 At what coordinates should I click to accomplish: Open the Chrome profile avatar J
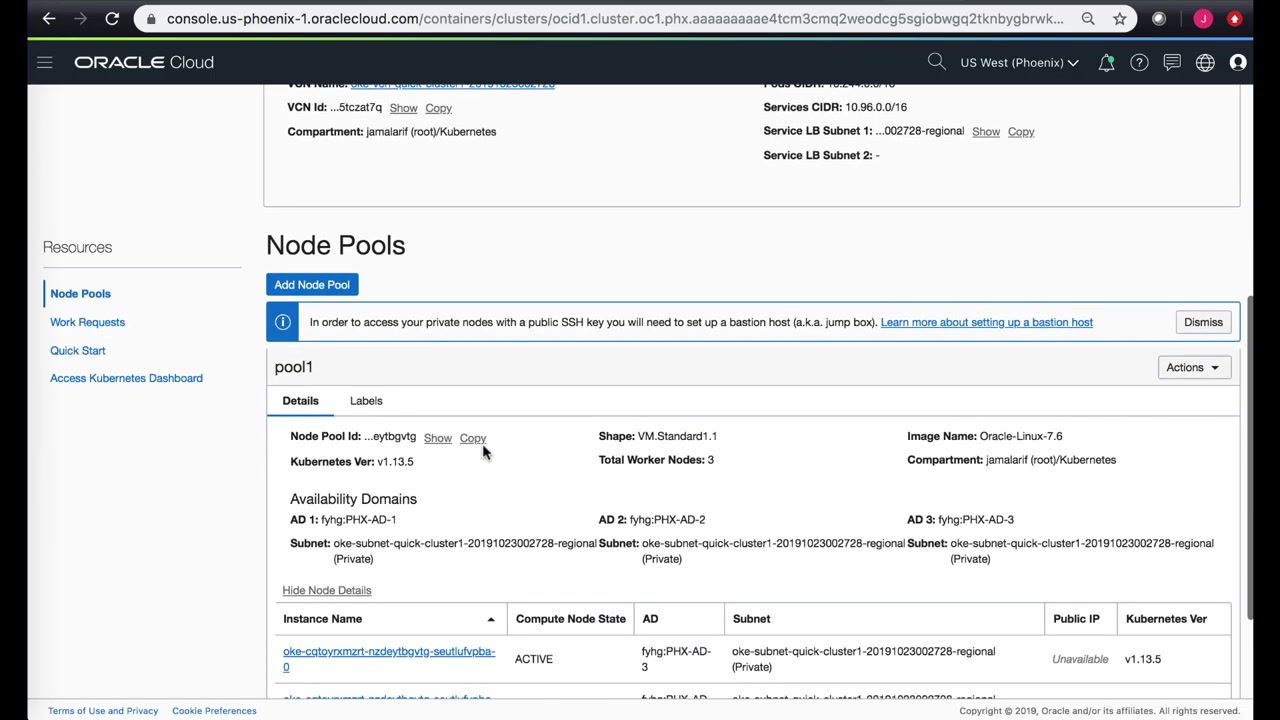click(1203, 18)
